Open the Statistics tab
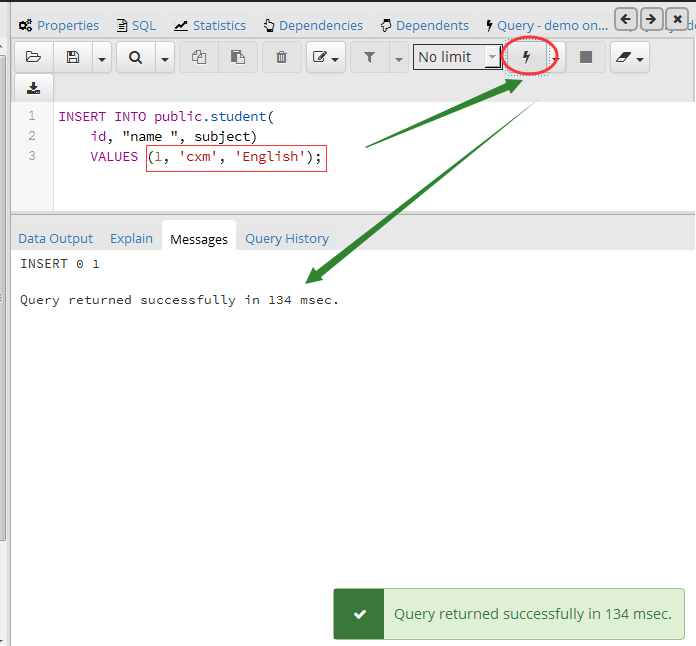This screenshot has width=696, height=646. (x=210, y=25)
